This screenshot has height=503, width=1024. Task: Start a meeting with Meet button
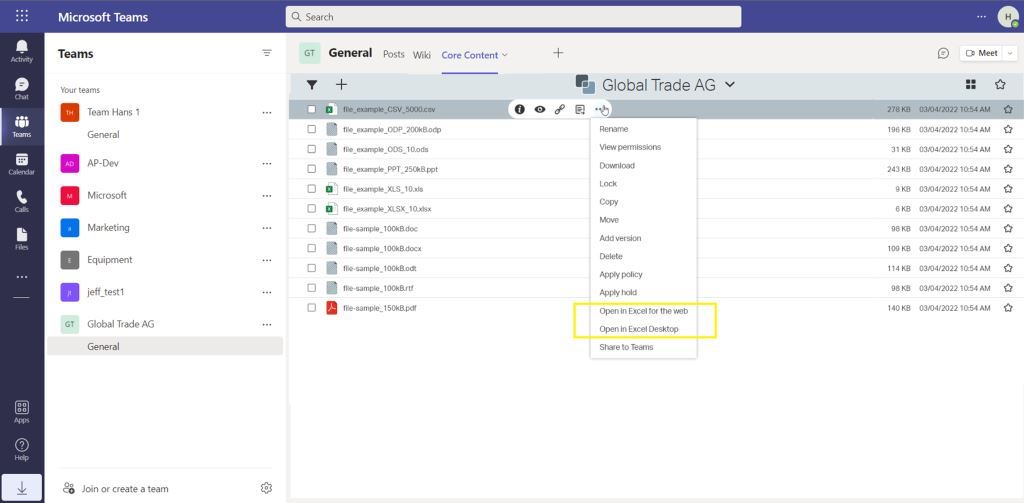tap(982, 54)
